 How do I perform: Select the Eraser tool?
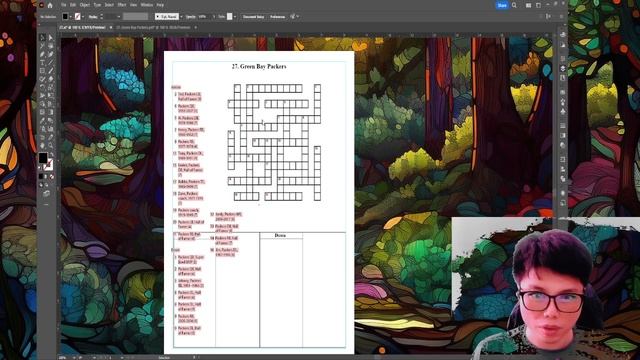click(51, 79)
